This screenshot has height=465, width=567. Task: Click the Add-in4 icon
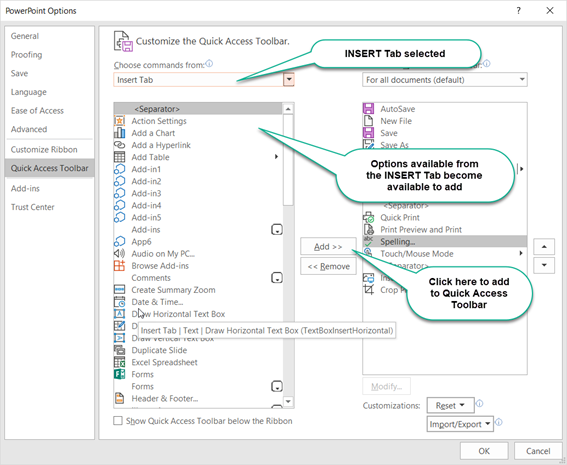click(x=119, y=205)
